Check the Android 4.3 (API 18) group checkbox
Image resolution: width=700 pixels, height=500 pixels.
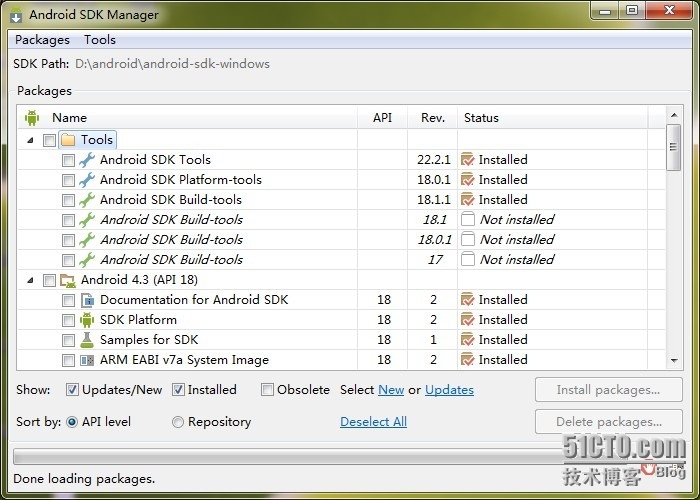pos(49,280)
